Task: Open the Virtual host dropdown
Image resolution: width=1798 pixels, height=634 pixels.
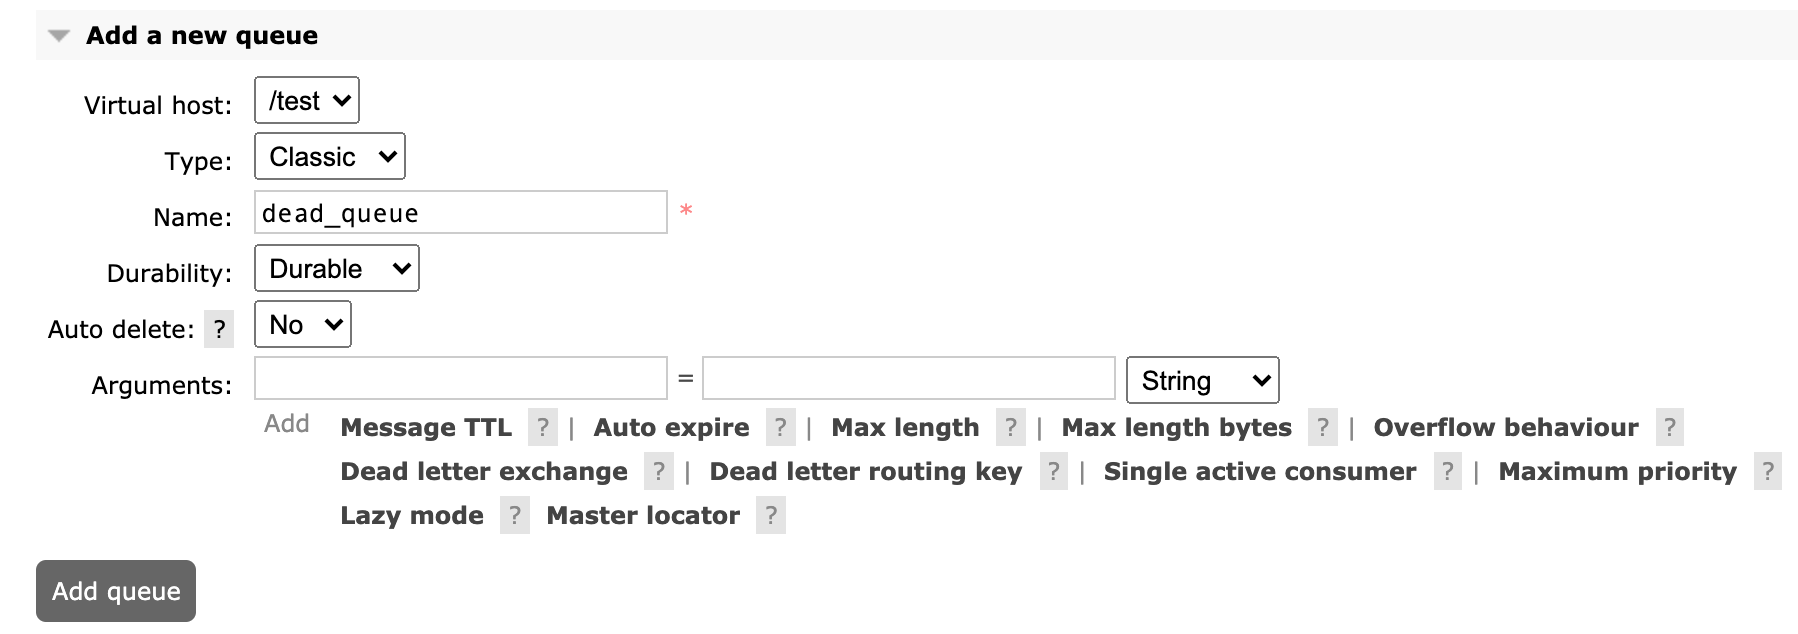Action: click(x=307, y=101)
